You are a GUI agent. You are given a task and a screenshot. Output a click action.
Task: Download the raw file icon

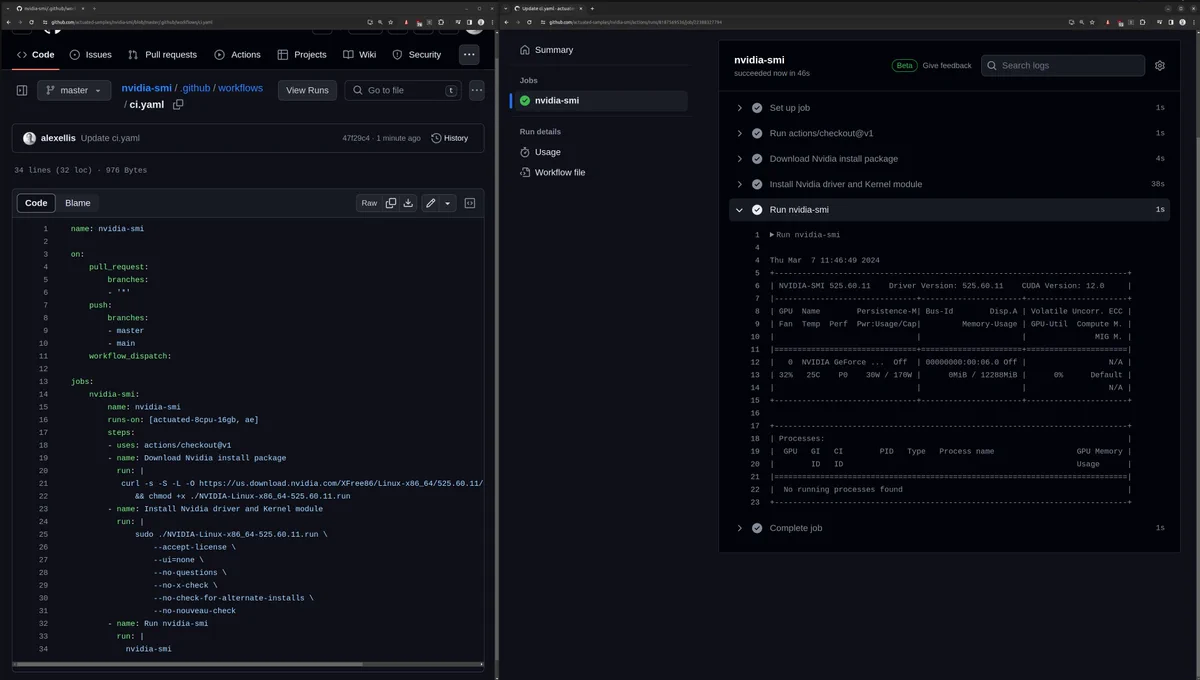point(408,203)
